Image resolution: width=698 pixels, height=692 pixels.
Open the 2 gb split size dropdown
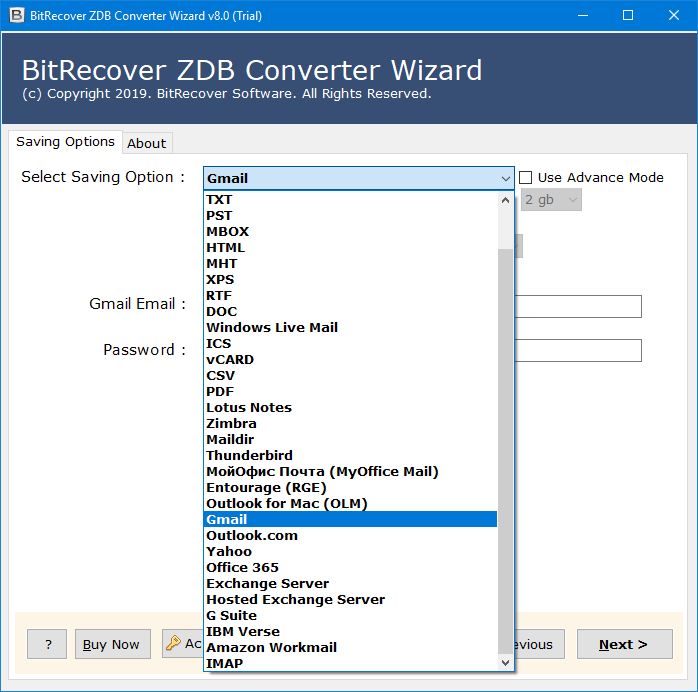tap(551, 200)
